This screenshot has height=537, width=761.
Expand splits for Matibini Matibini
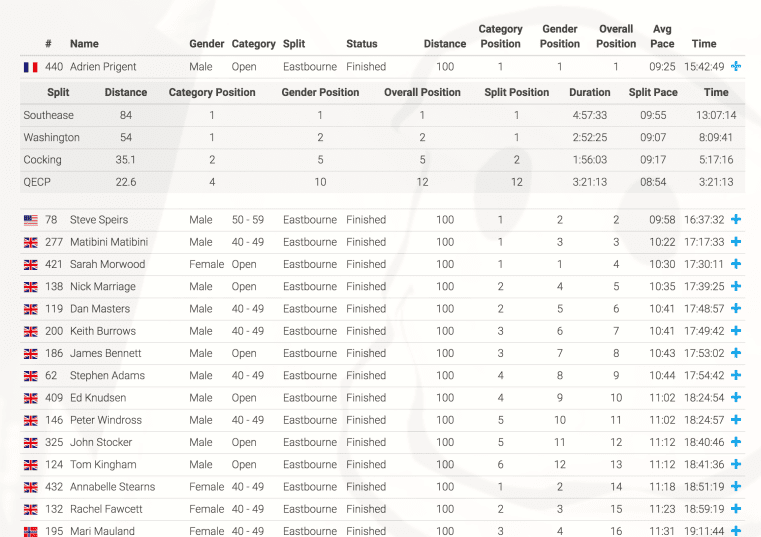(x=736, y=242)
